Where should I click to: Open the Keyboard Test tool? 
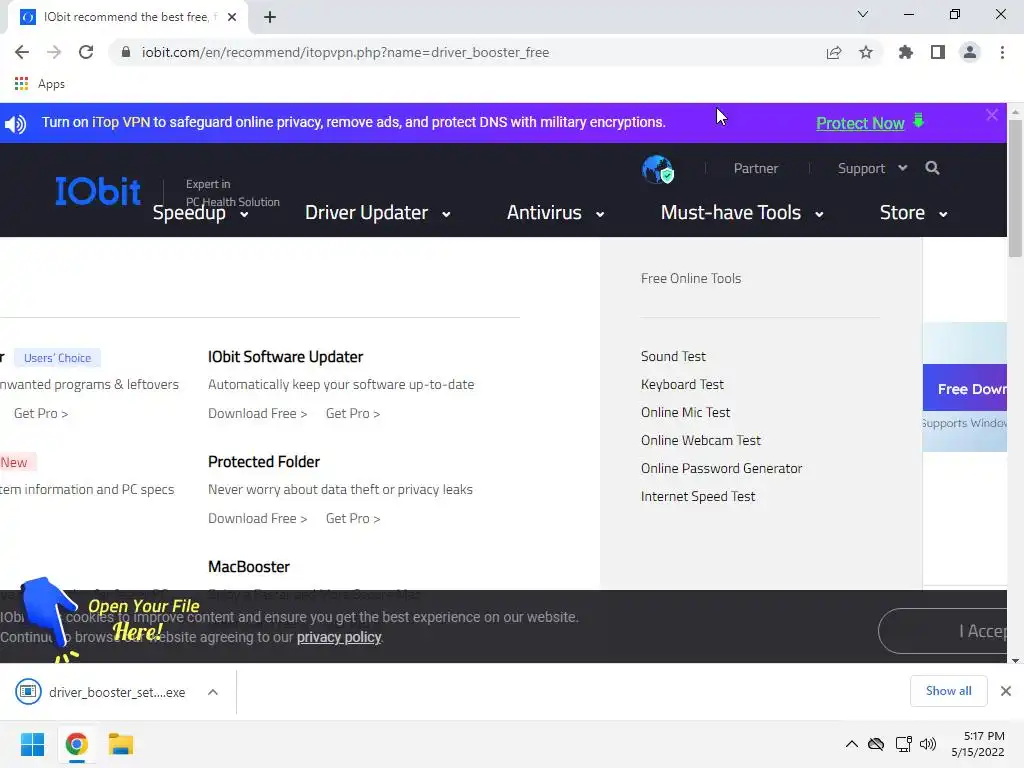[x=682, y=385]
